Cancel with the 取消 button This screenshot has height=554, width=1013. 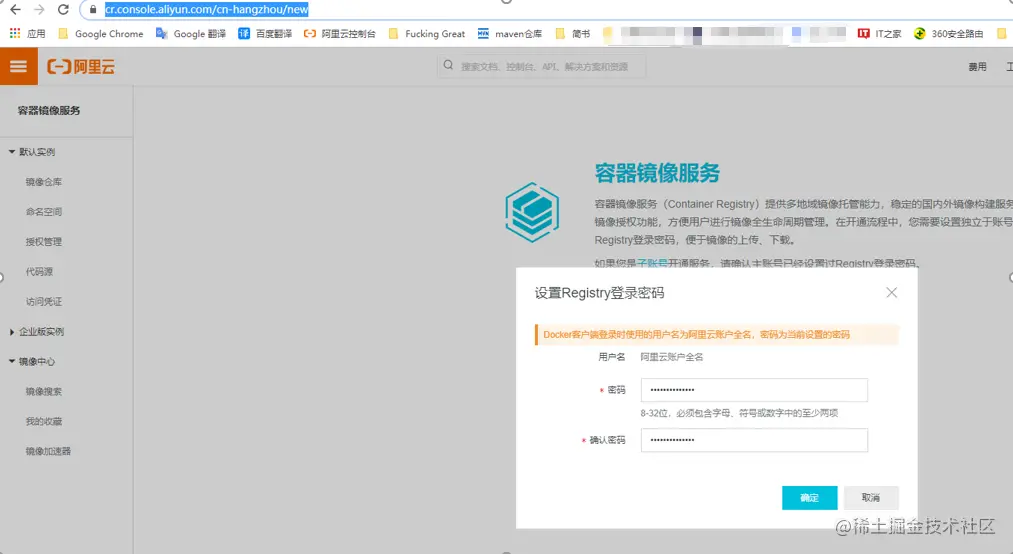pyautogui.click(x=871, y=498)
